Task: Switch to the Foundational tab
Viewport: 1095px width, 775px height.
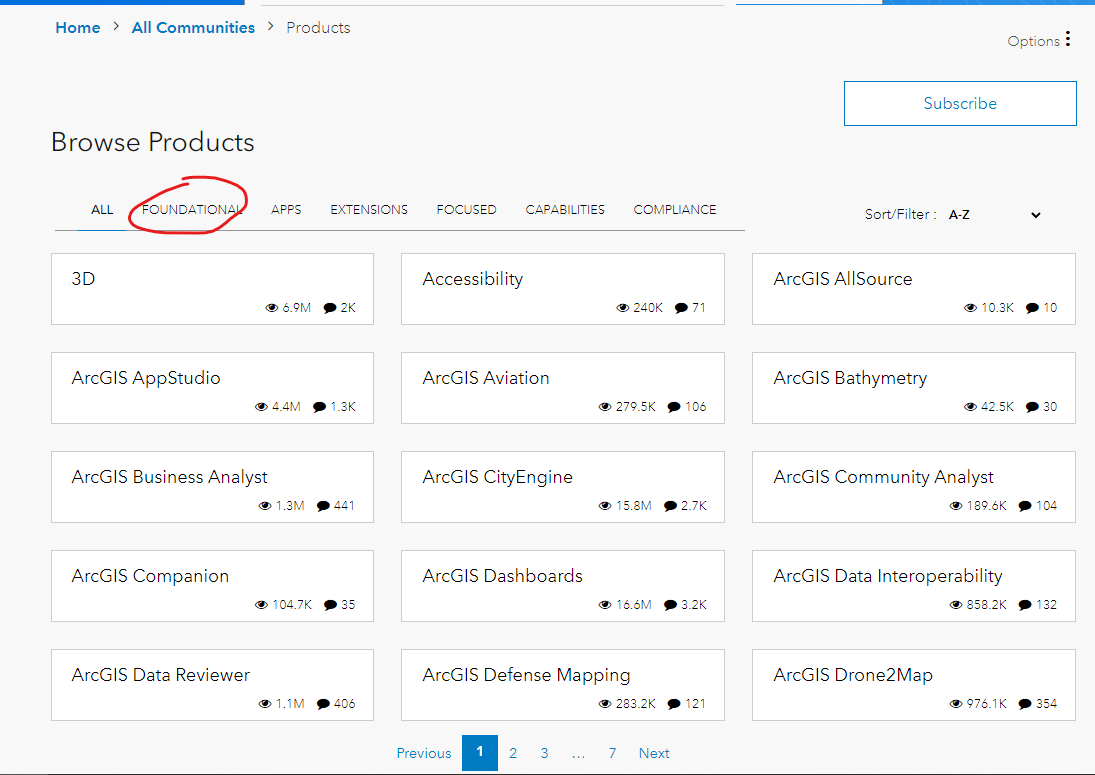Action: 191,210
